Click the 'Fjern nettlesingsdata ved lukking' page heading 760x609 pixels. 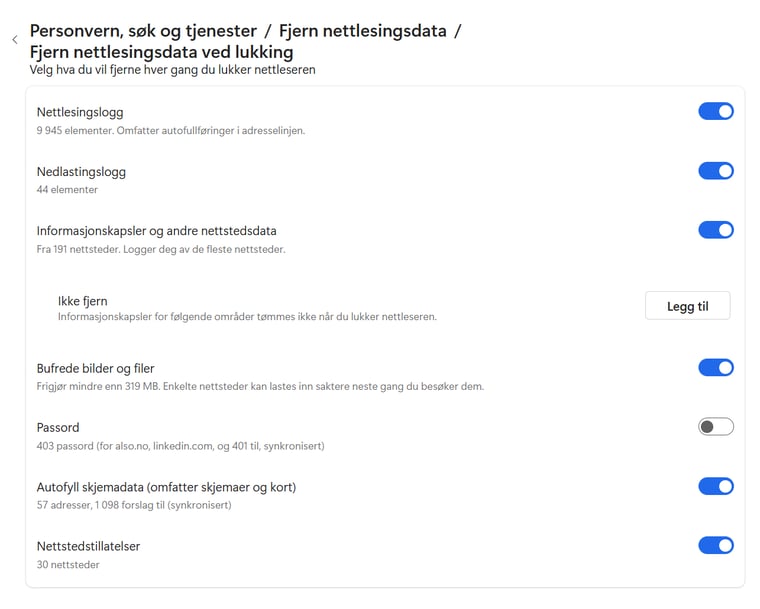coord(161,52)
